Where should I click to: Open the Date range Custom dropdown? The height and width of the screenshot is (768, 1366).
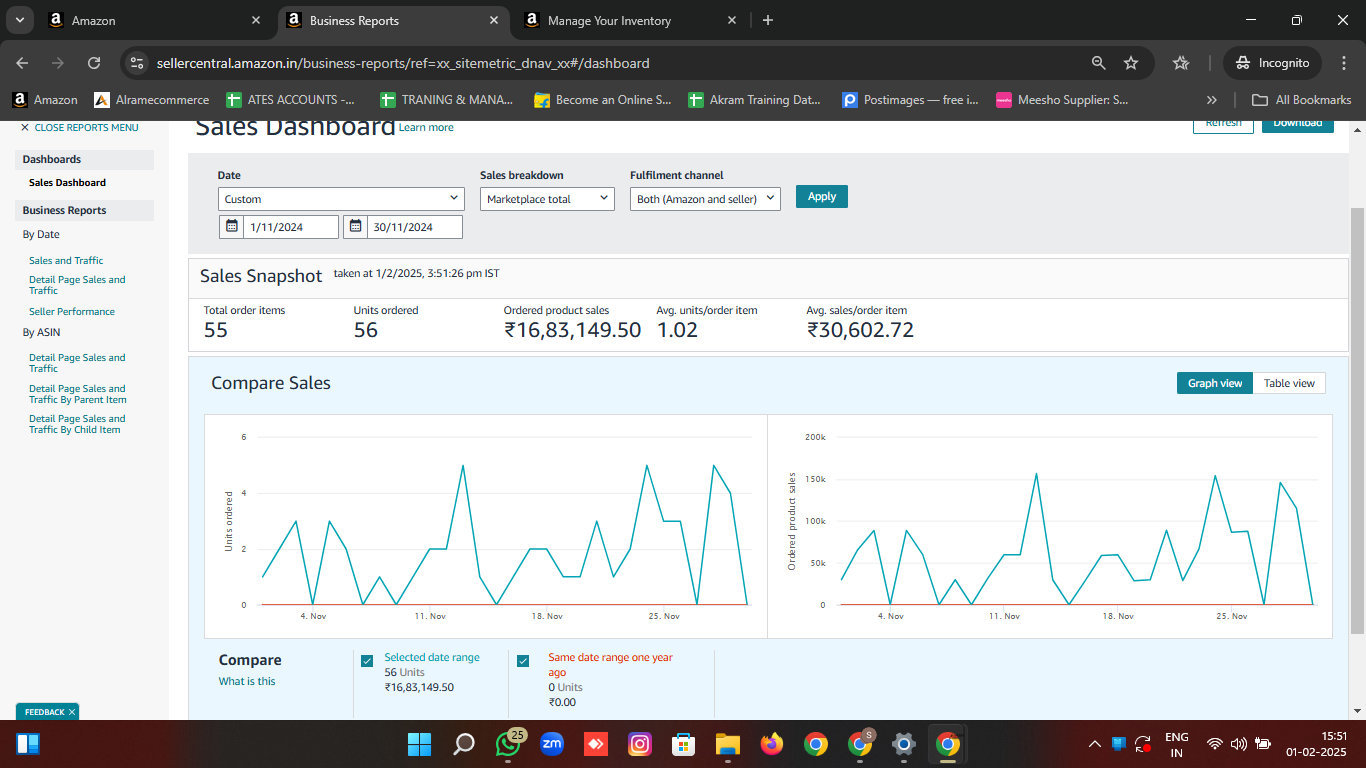pos(341,199)
